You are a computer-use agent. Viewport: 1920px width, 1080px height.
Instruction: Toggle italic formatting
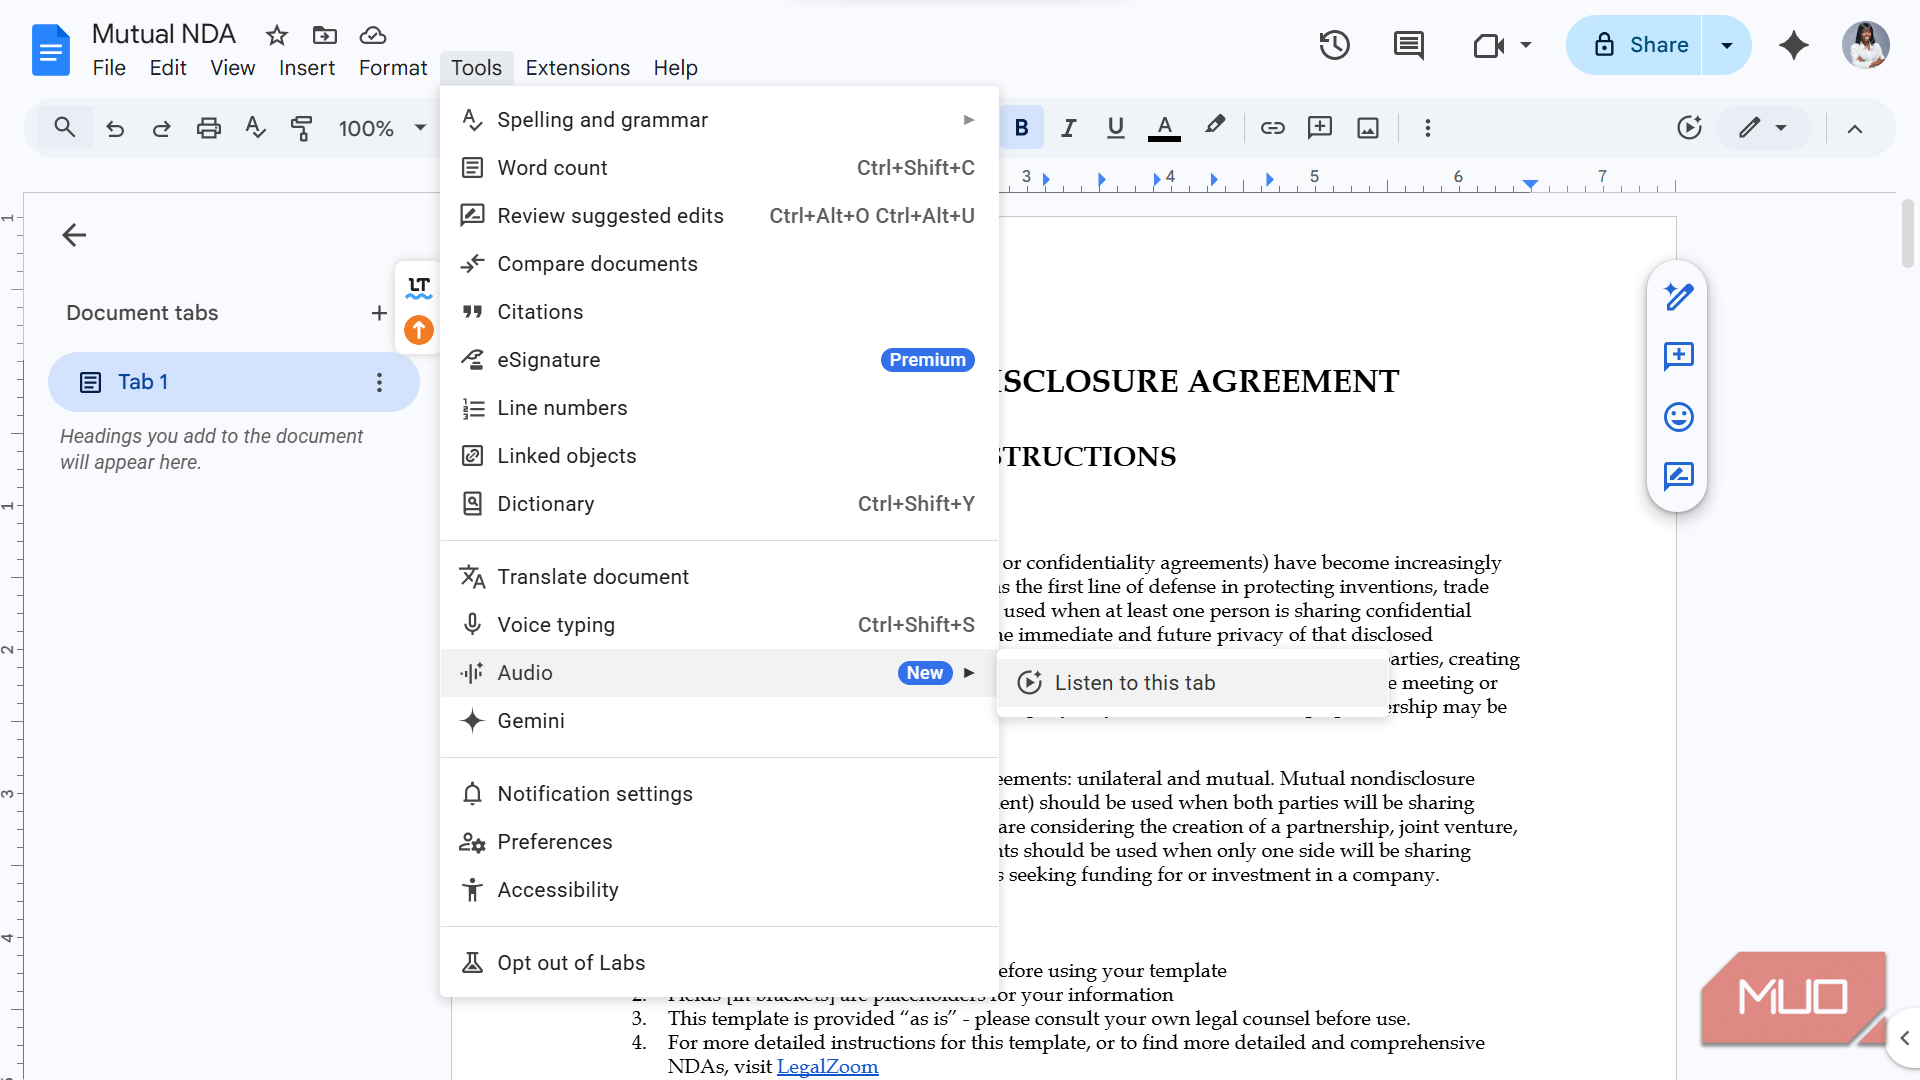1068,128
